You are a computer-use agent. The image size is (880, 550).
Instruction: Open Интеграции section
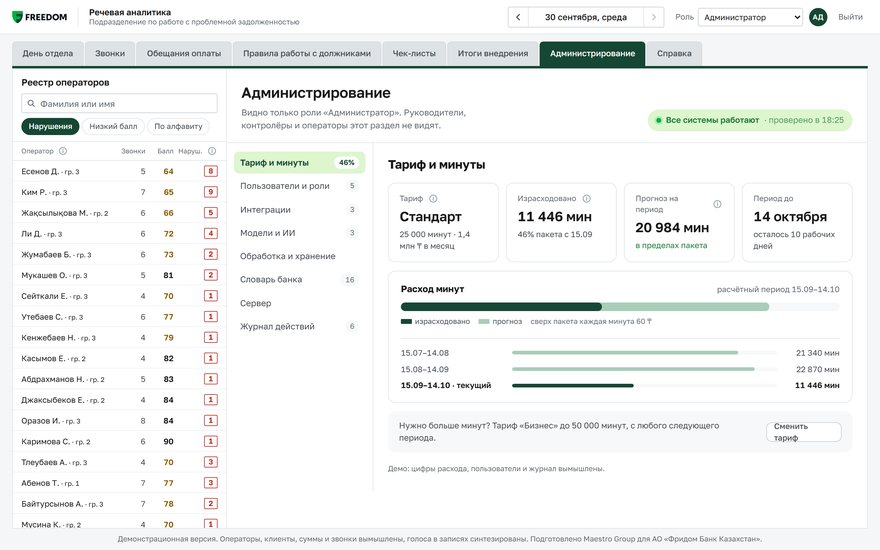(300, 209)
